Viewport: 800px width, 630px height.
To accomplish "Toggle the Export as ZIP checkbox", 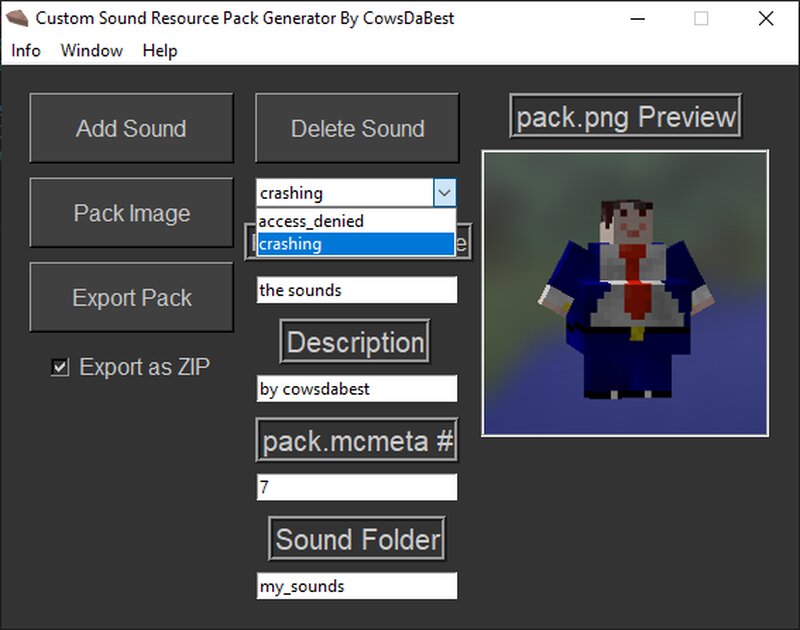I will [60, 367].
